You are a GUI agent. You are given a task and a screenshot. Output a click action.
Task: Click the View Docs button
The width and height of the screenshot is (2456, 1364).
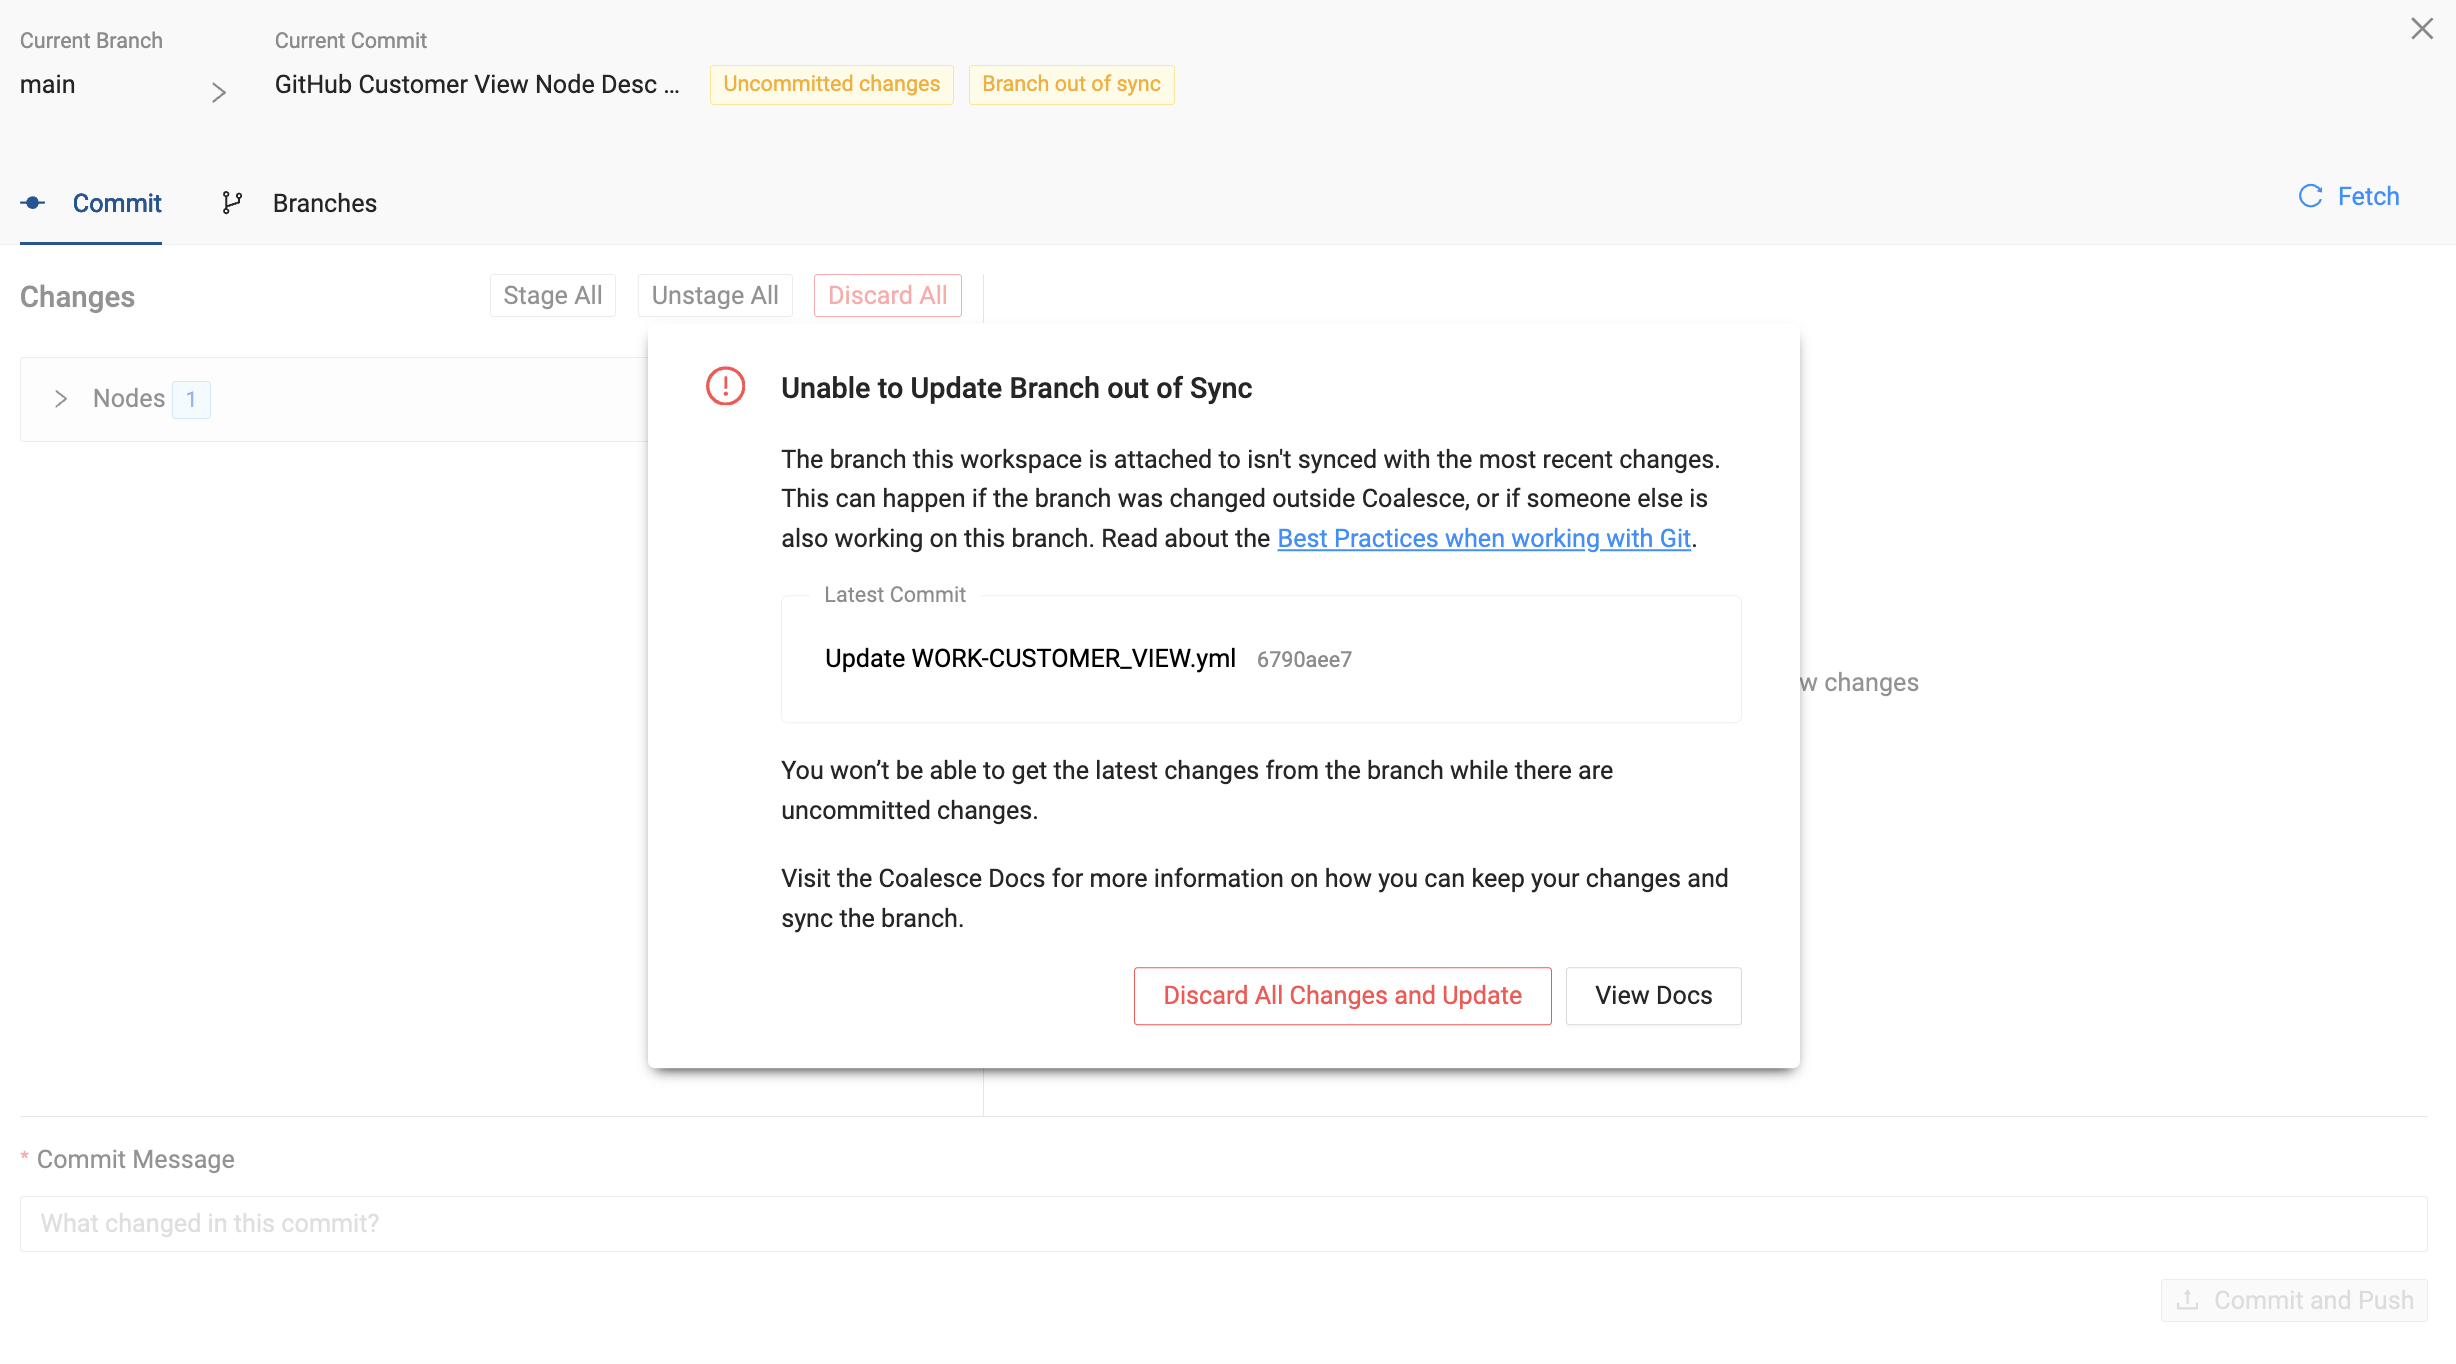pos(1653,996)
